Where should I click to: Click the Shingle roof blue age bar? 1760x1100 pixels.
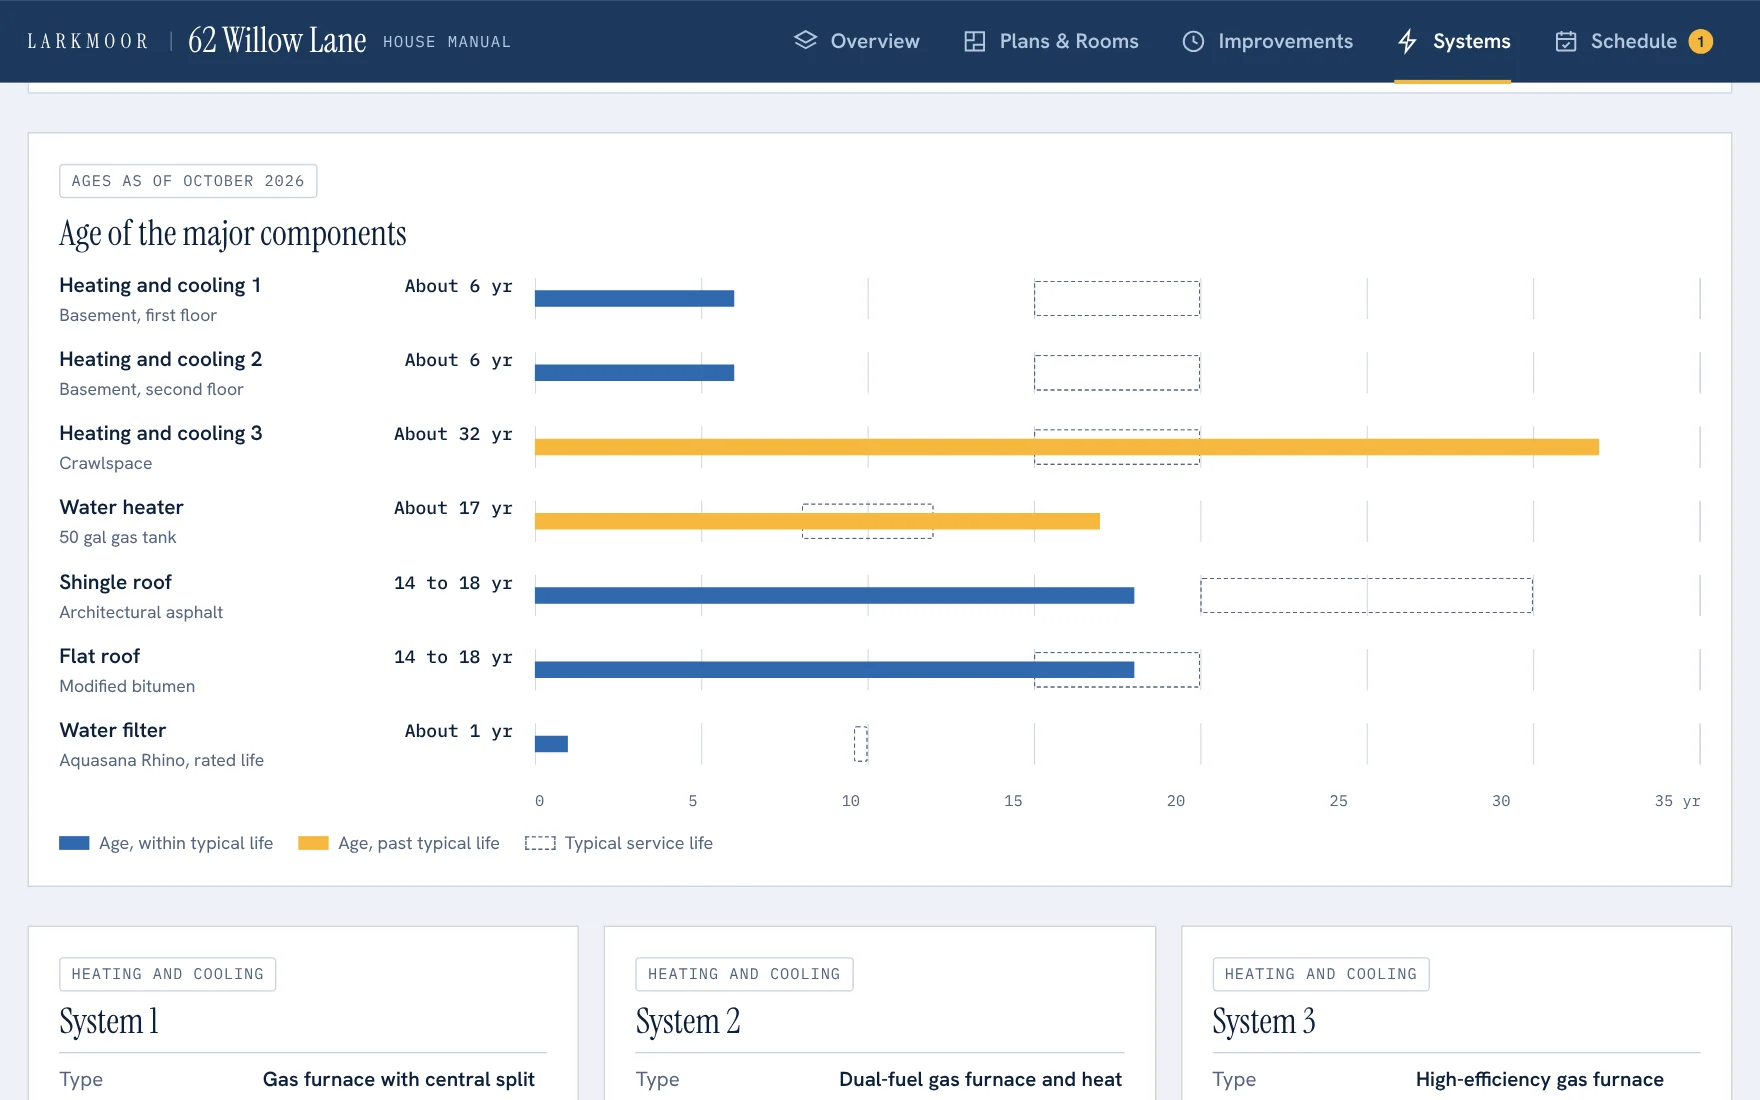[x=834, y=595]
